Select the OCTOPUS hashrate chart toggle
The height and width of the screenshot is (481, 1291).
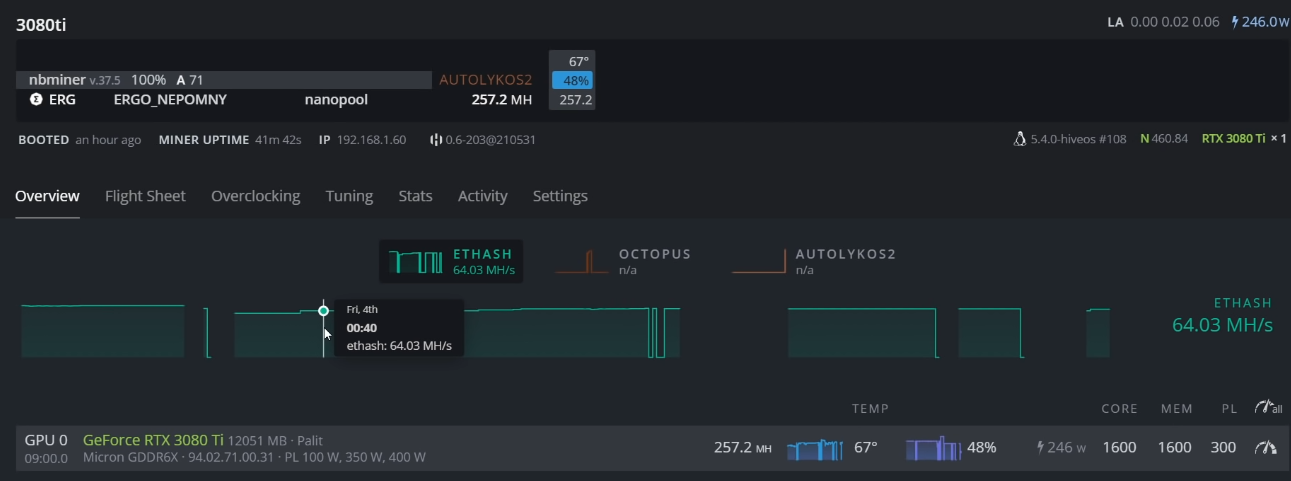[622, 261]
